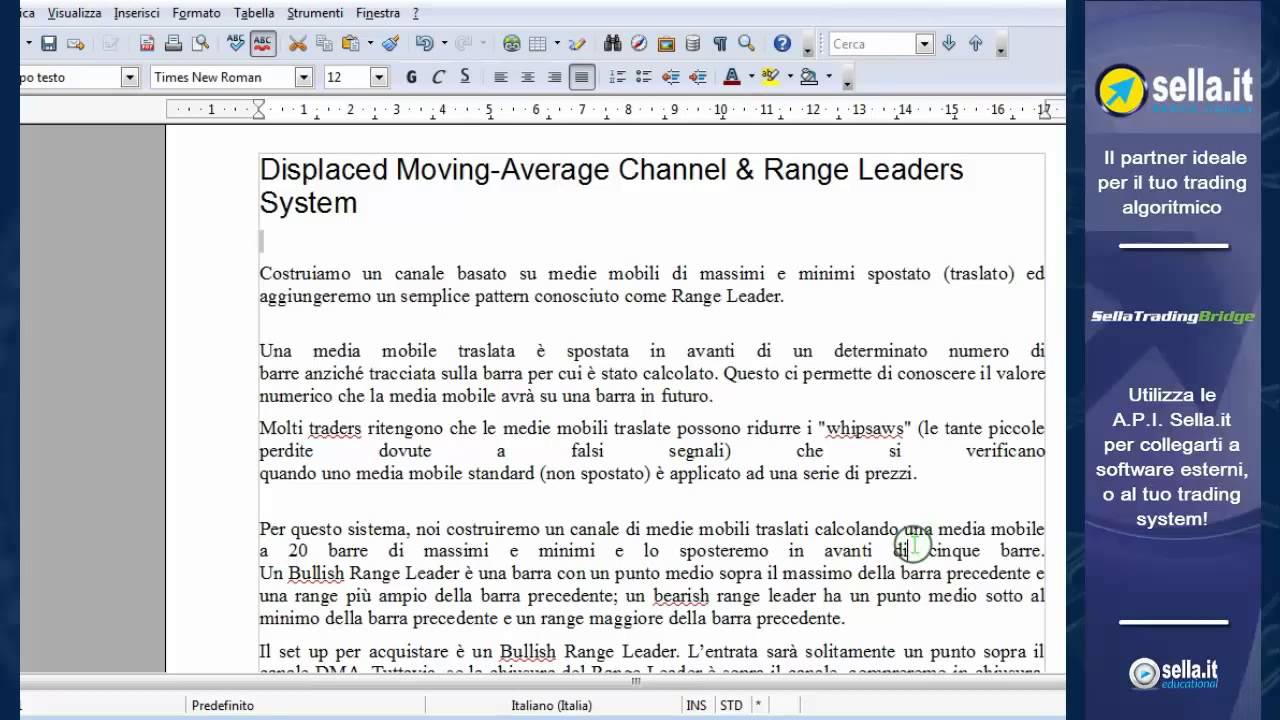Screen dimensions: 1280x720
Task: Click the Copy icon
Action: click(x=324, y=43)
